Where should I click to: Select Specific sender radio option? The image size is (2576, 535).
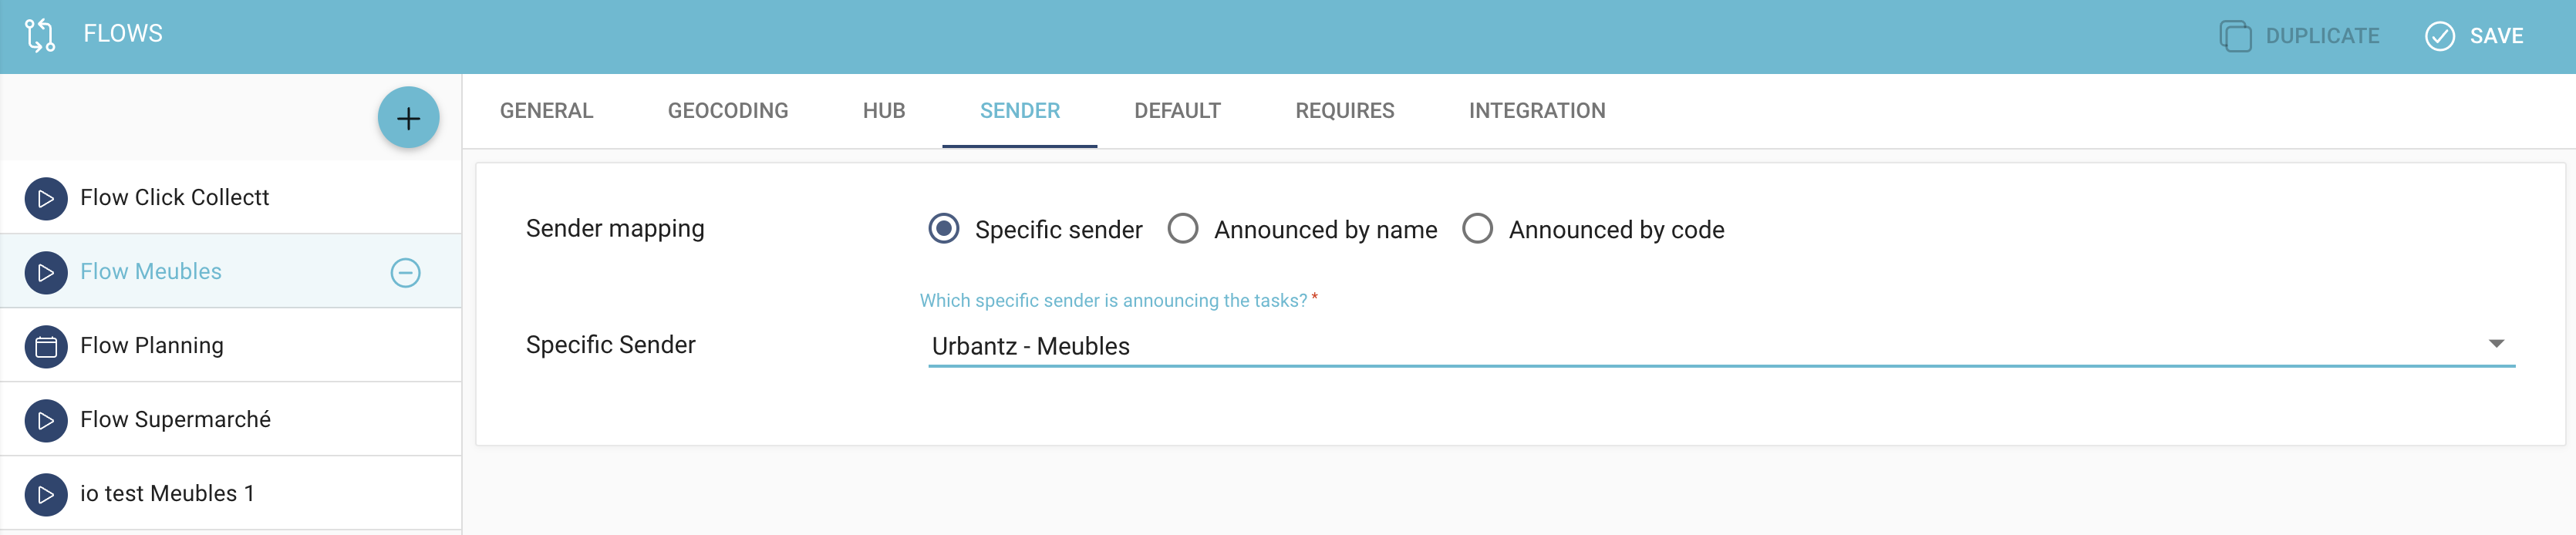(x=943, y=229)
